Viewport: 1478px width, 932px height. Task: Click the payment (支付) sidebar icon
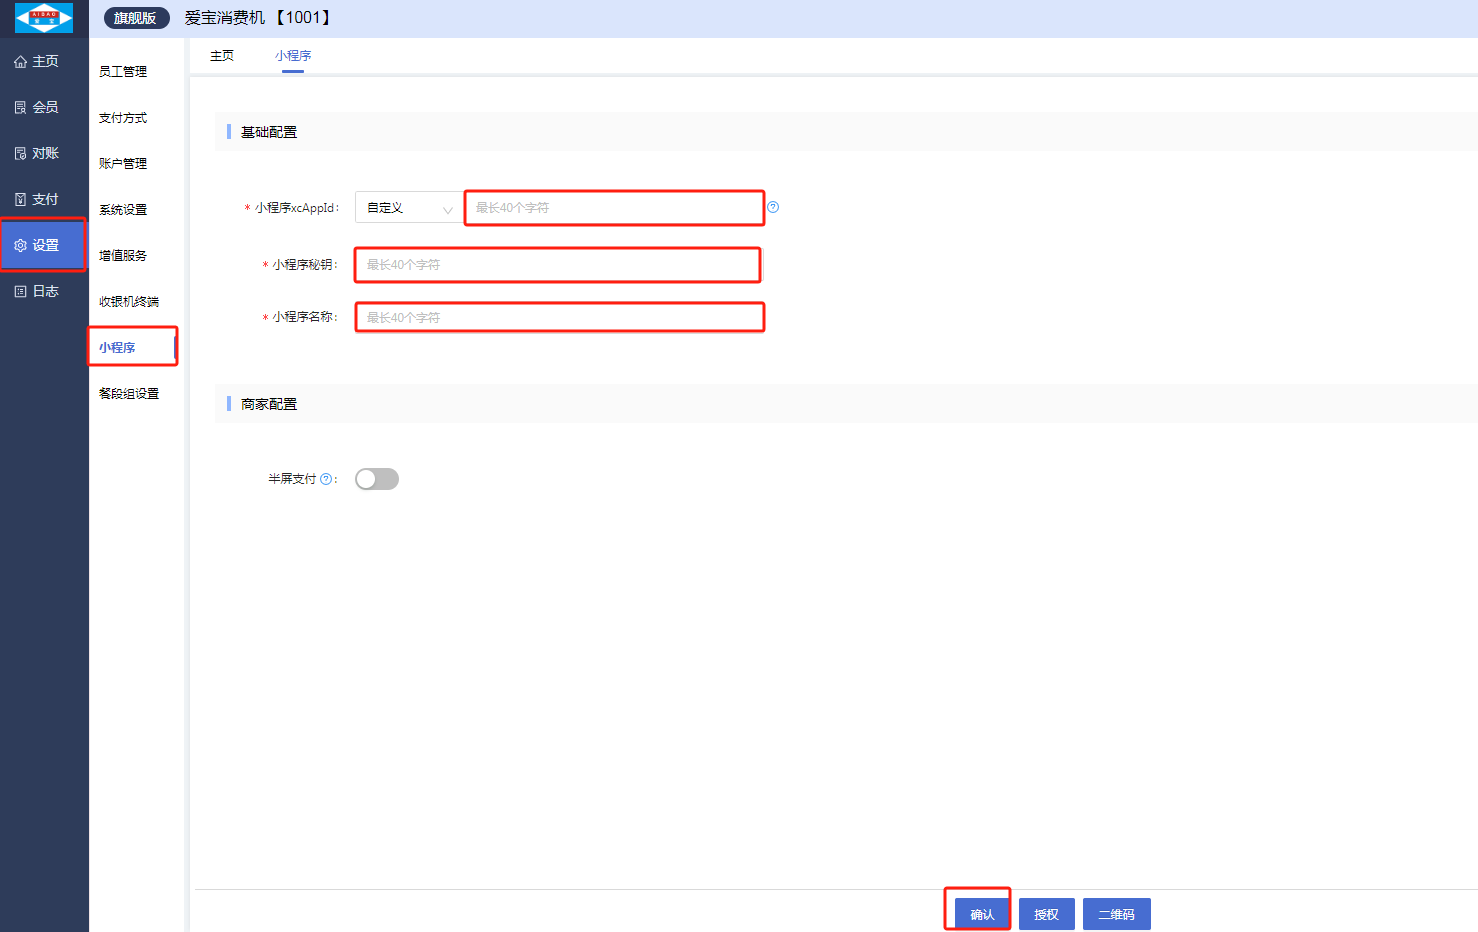pyautogui.click(x=20, y=200)
